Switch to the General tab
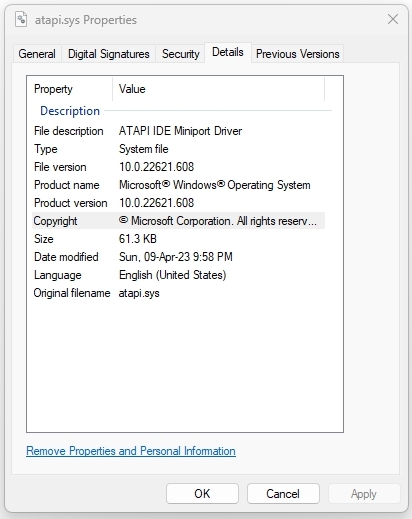 pos(37,54)
